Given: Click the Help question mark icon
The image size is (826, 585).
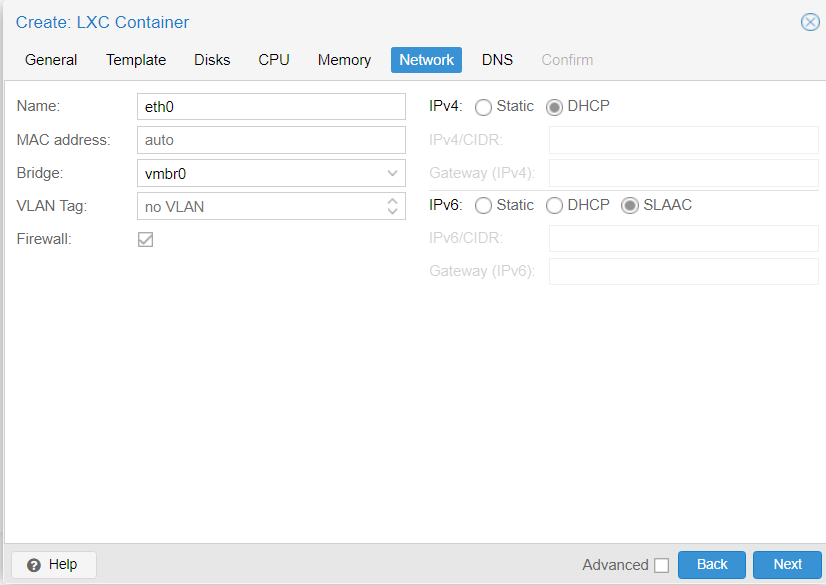Looking at the screenshot, I should tap(35, 564).
